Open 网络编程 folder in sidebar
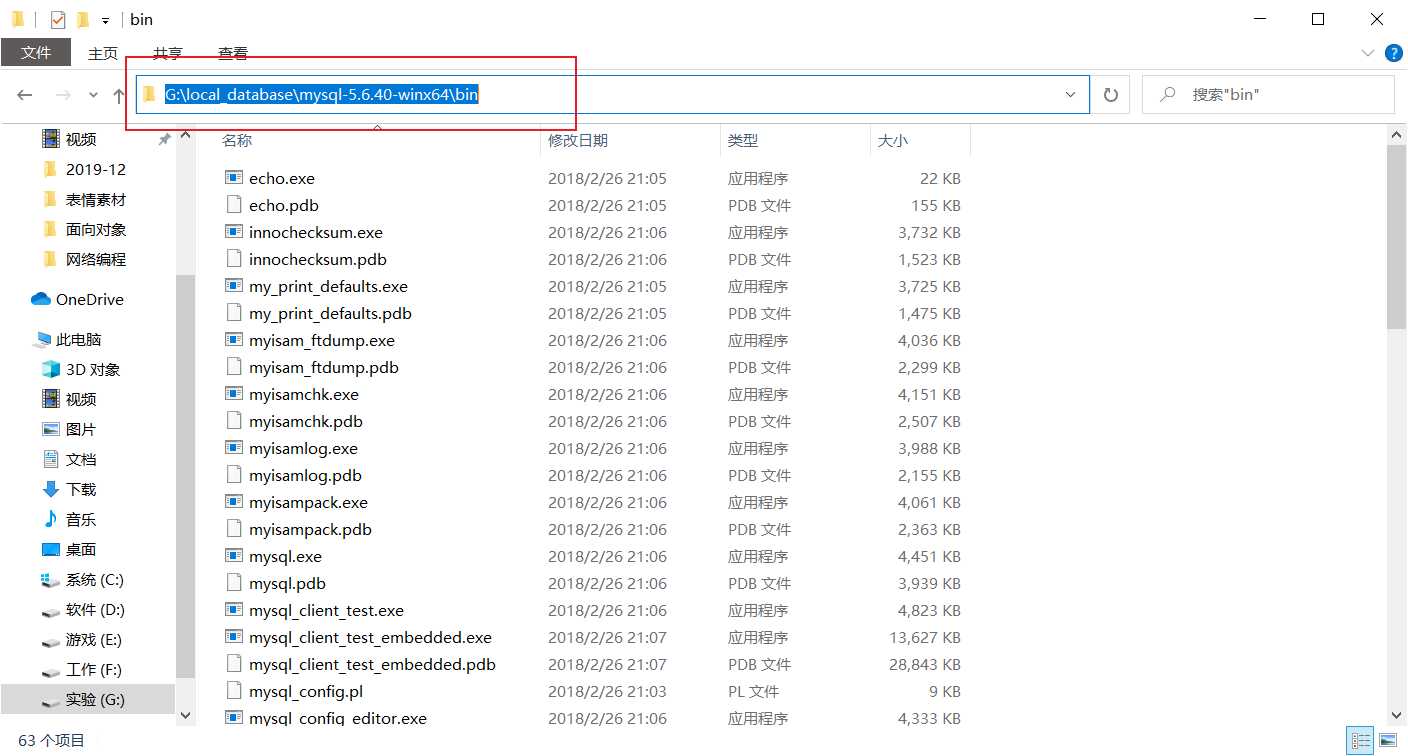Viewport: 1408px width, 756px height. [96, 259]
